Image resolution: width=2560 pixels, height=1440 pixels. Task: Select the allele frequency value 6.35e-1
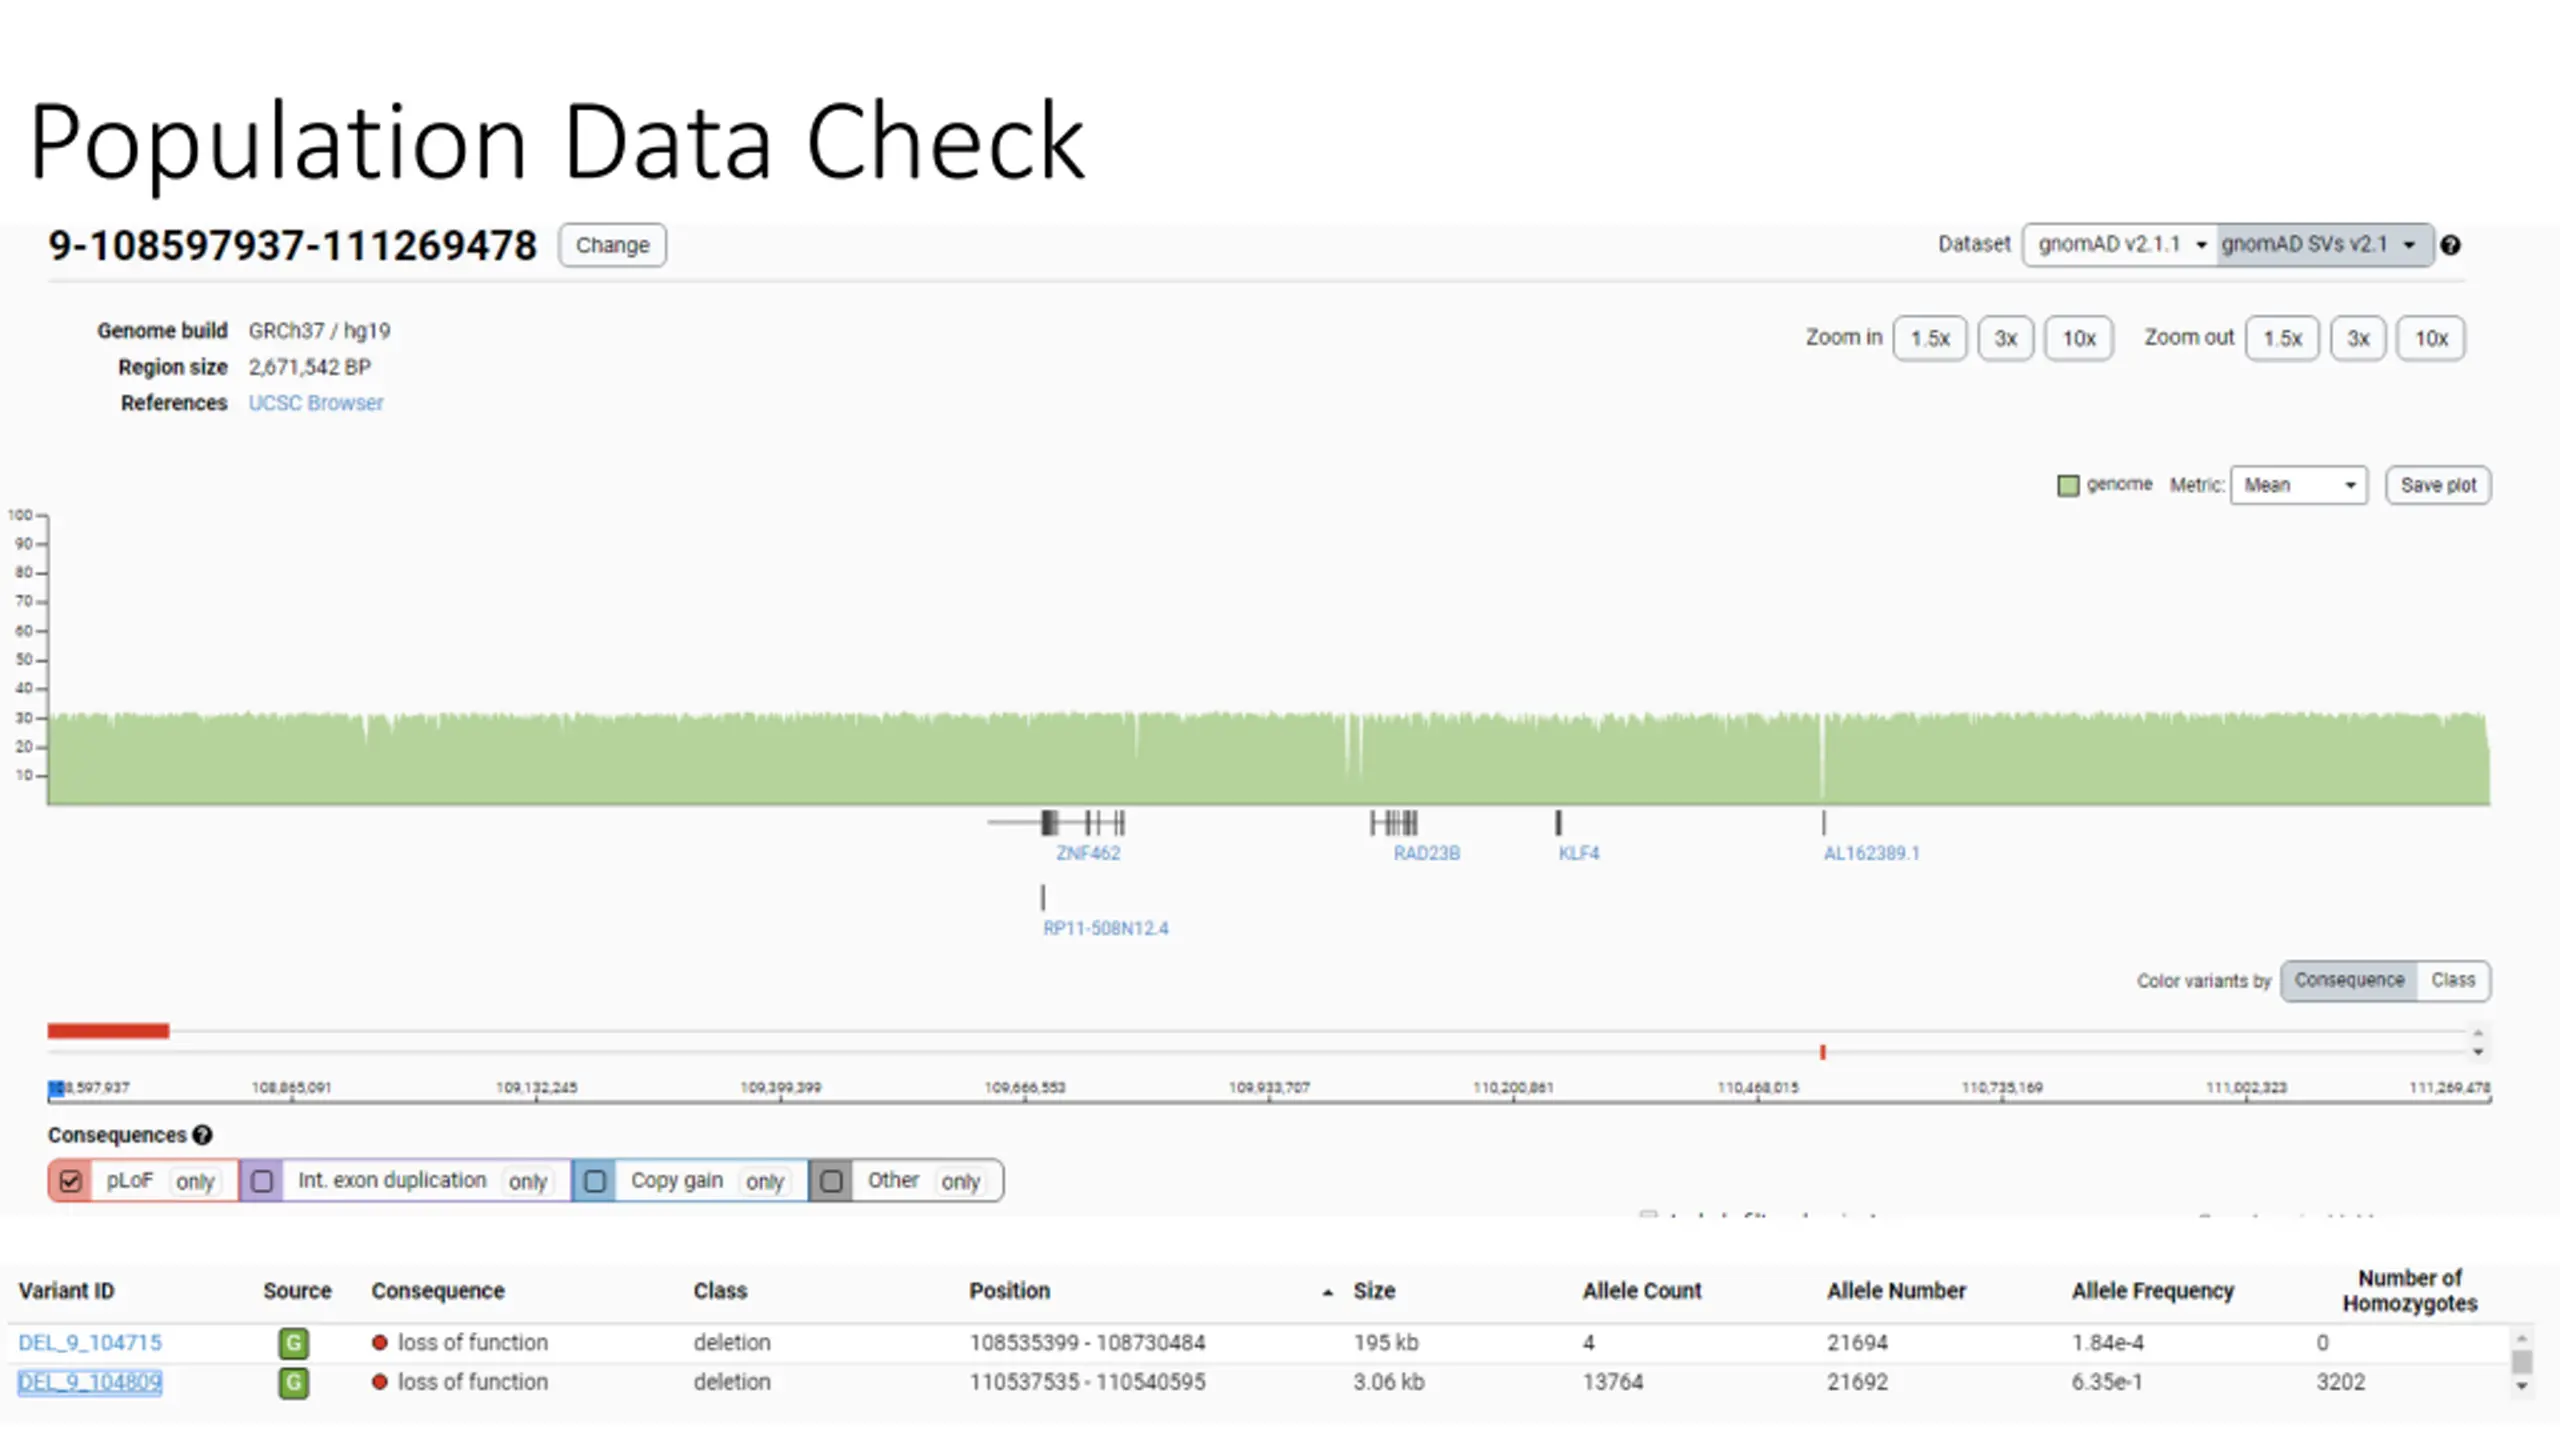pyautogui.click(x=2106, y=1383)
